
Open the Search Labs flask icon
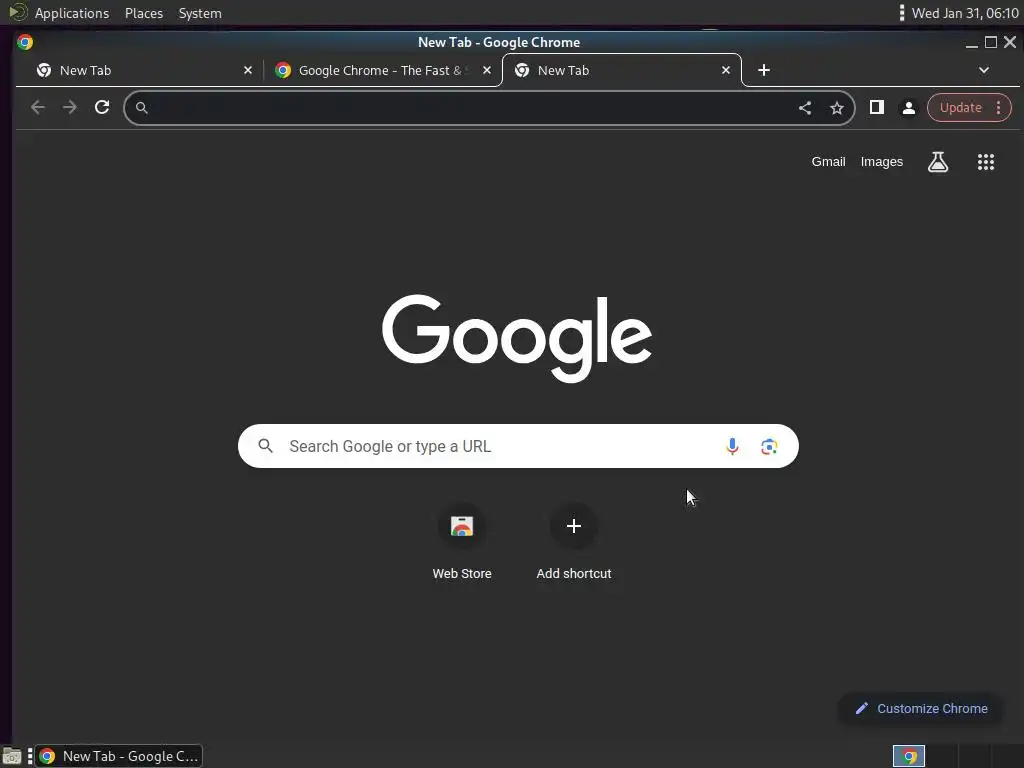pyautogui.click(x=938, y=162)
